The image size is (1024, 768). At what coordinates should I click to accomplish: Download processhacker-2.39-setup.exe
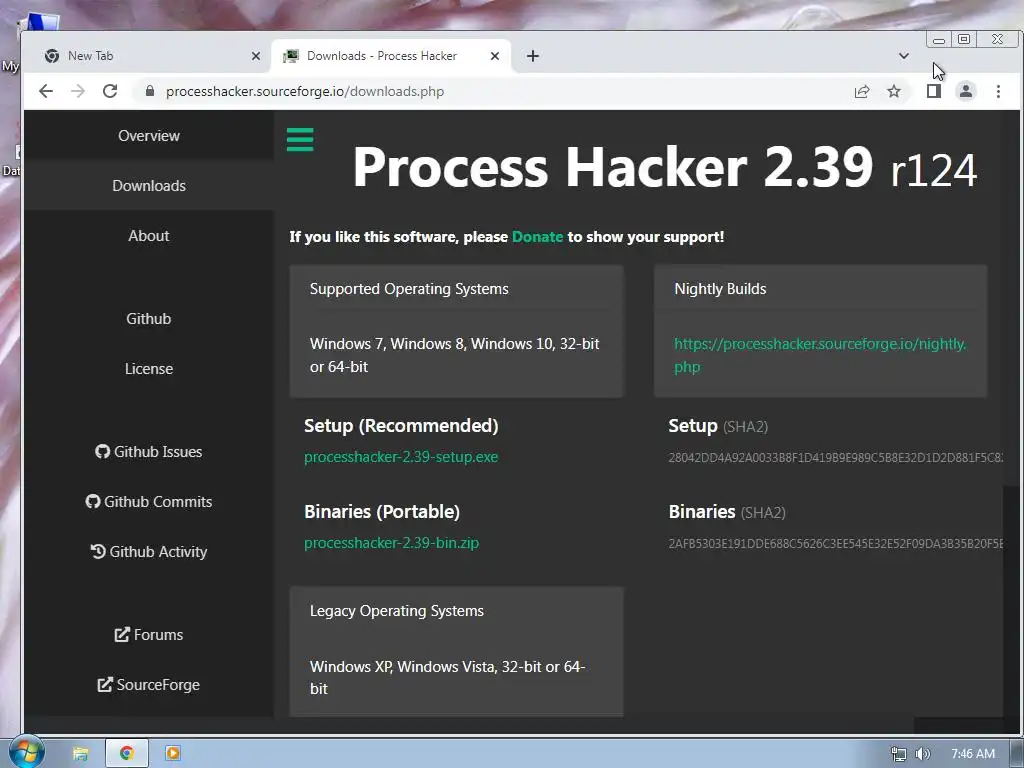401,457
